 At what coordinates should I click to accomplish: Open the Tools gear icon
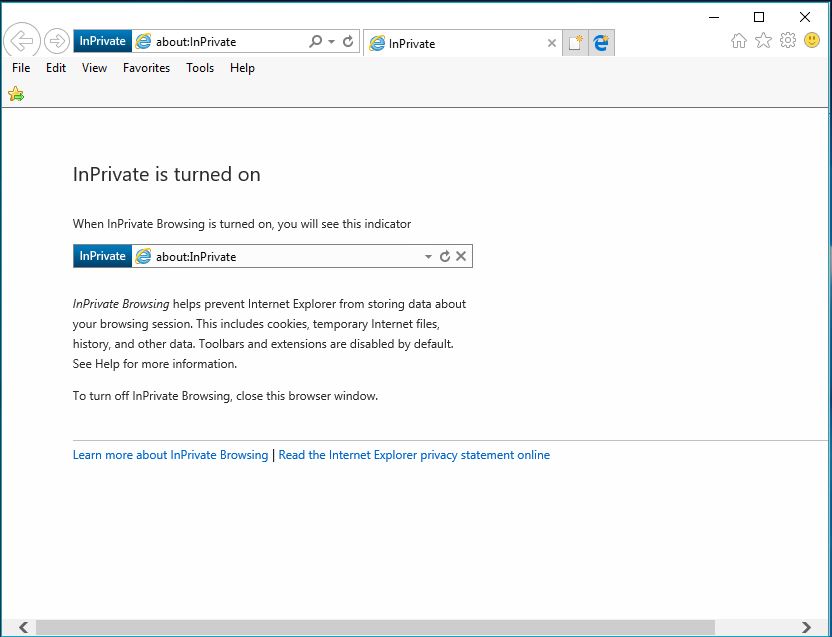click(x=788, y=40)
